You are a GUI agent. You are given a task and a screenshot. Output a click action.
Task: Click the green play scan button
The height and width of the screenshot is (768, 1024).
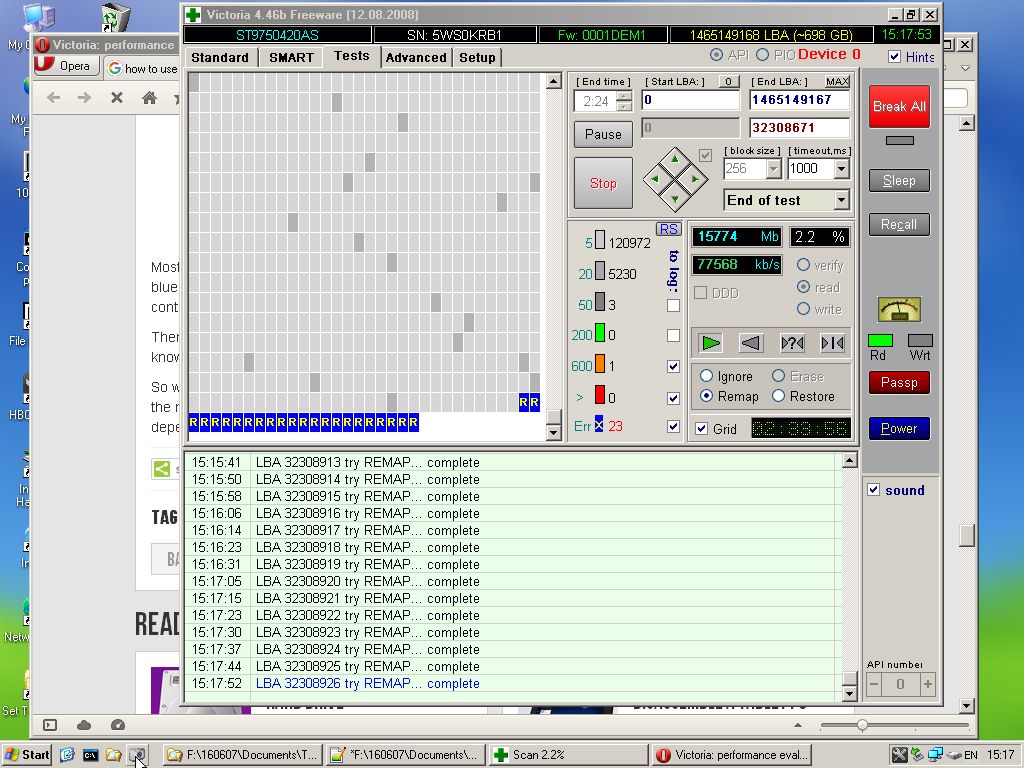pos(711,343)
